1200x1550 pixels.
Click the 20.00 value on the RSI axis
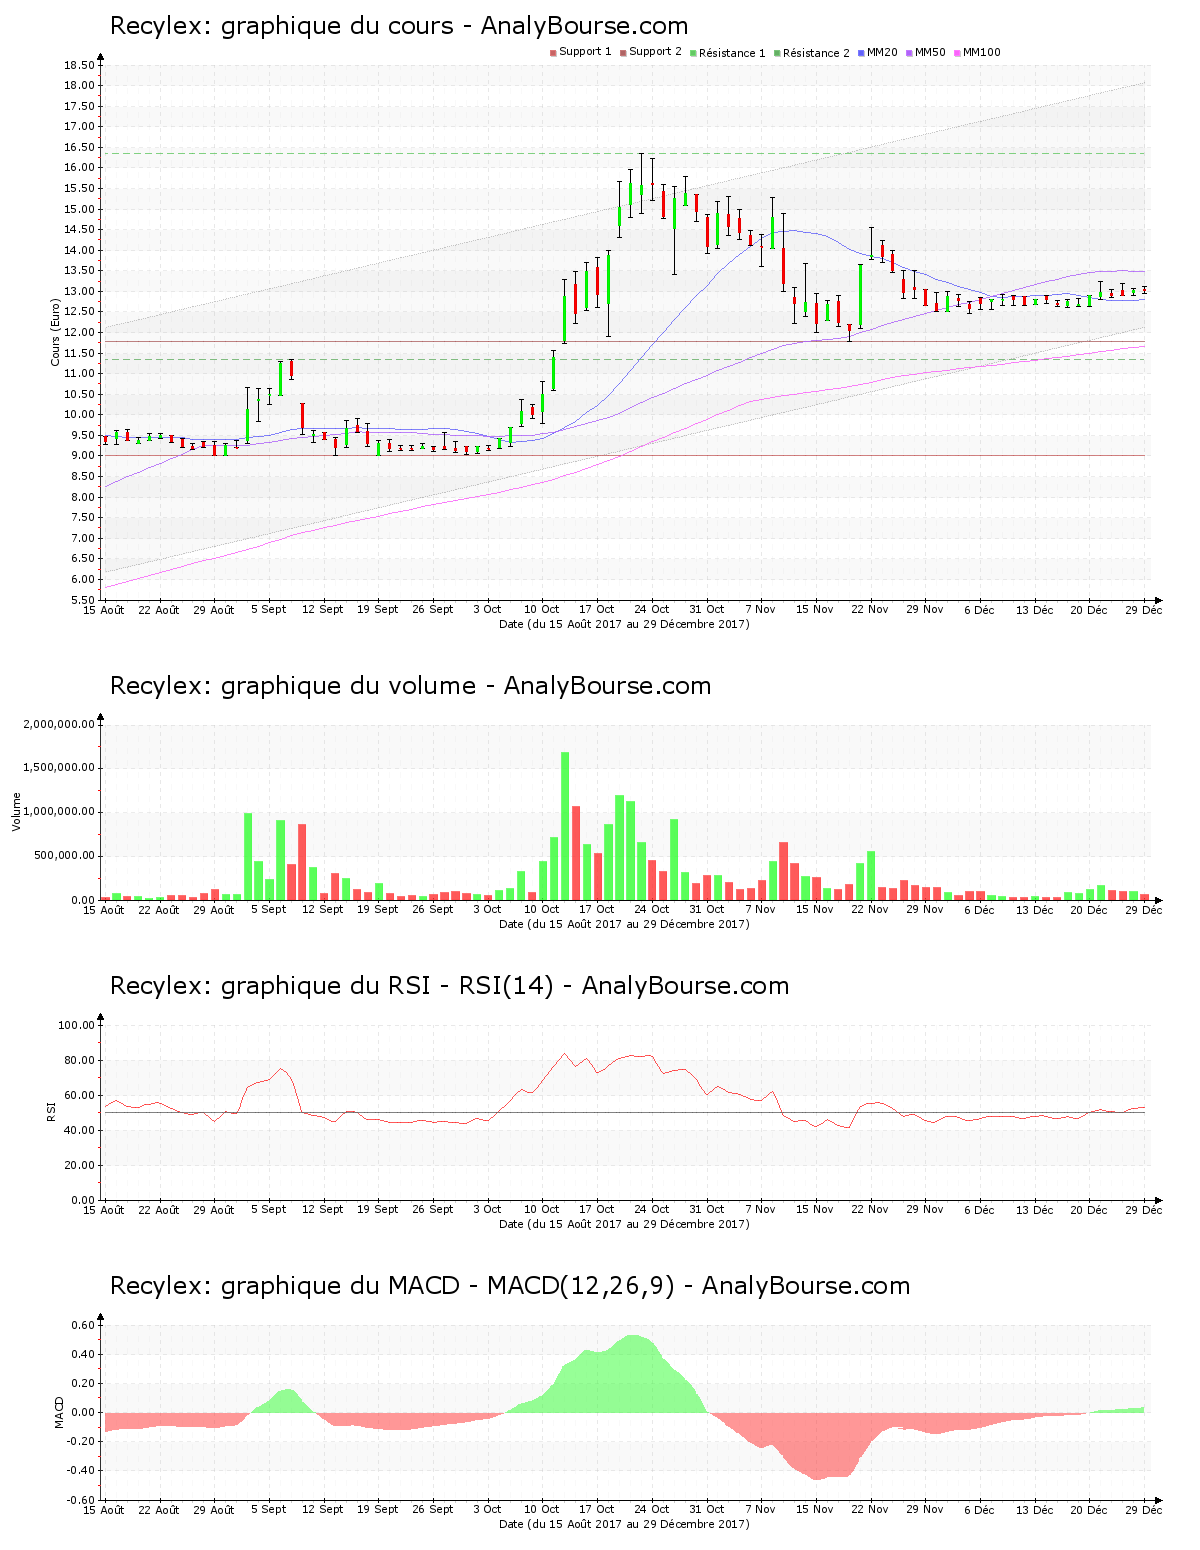[80, 1165]
